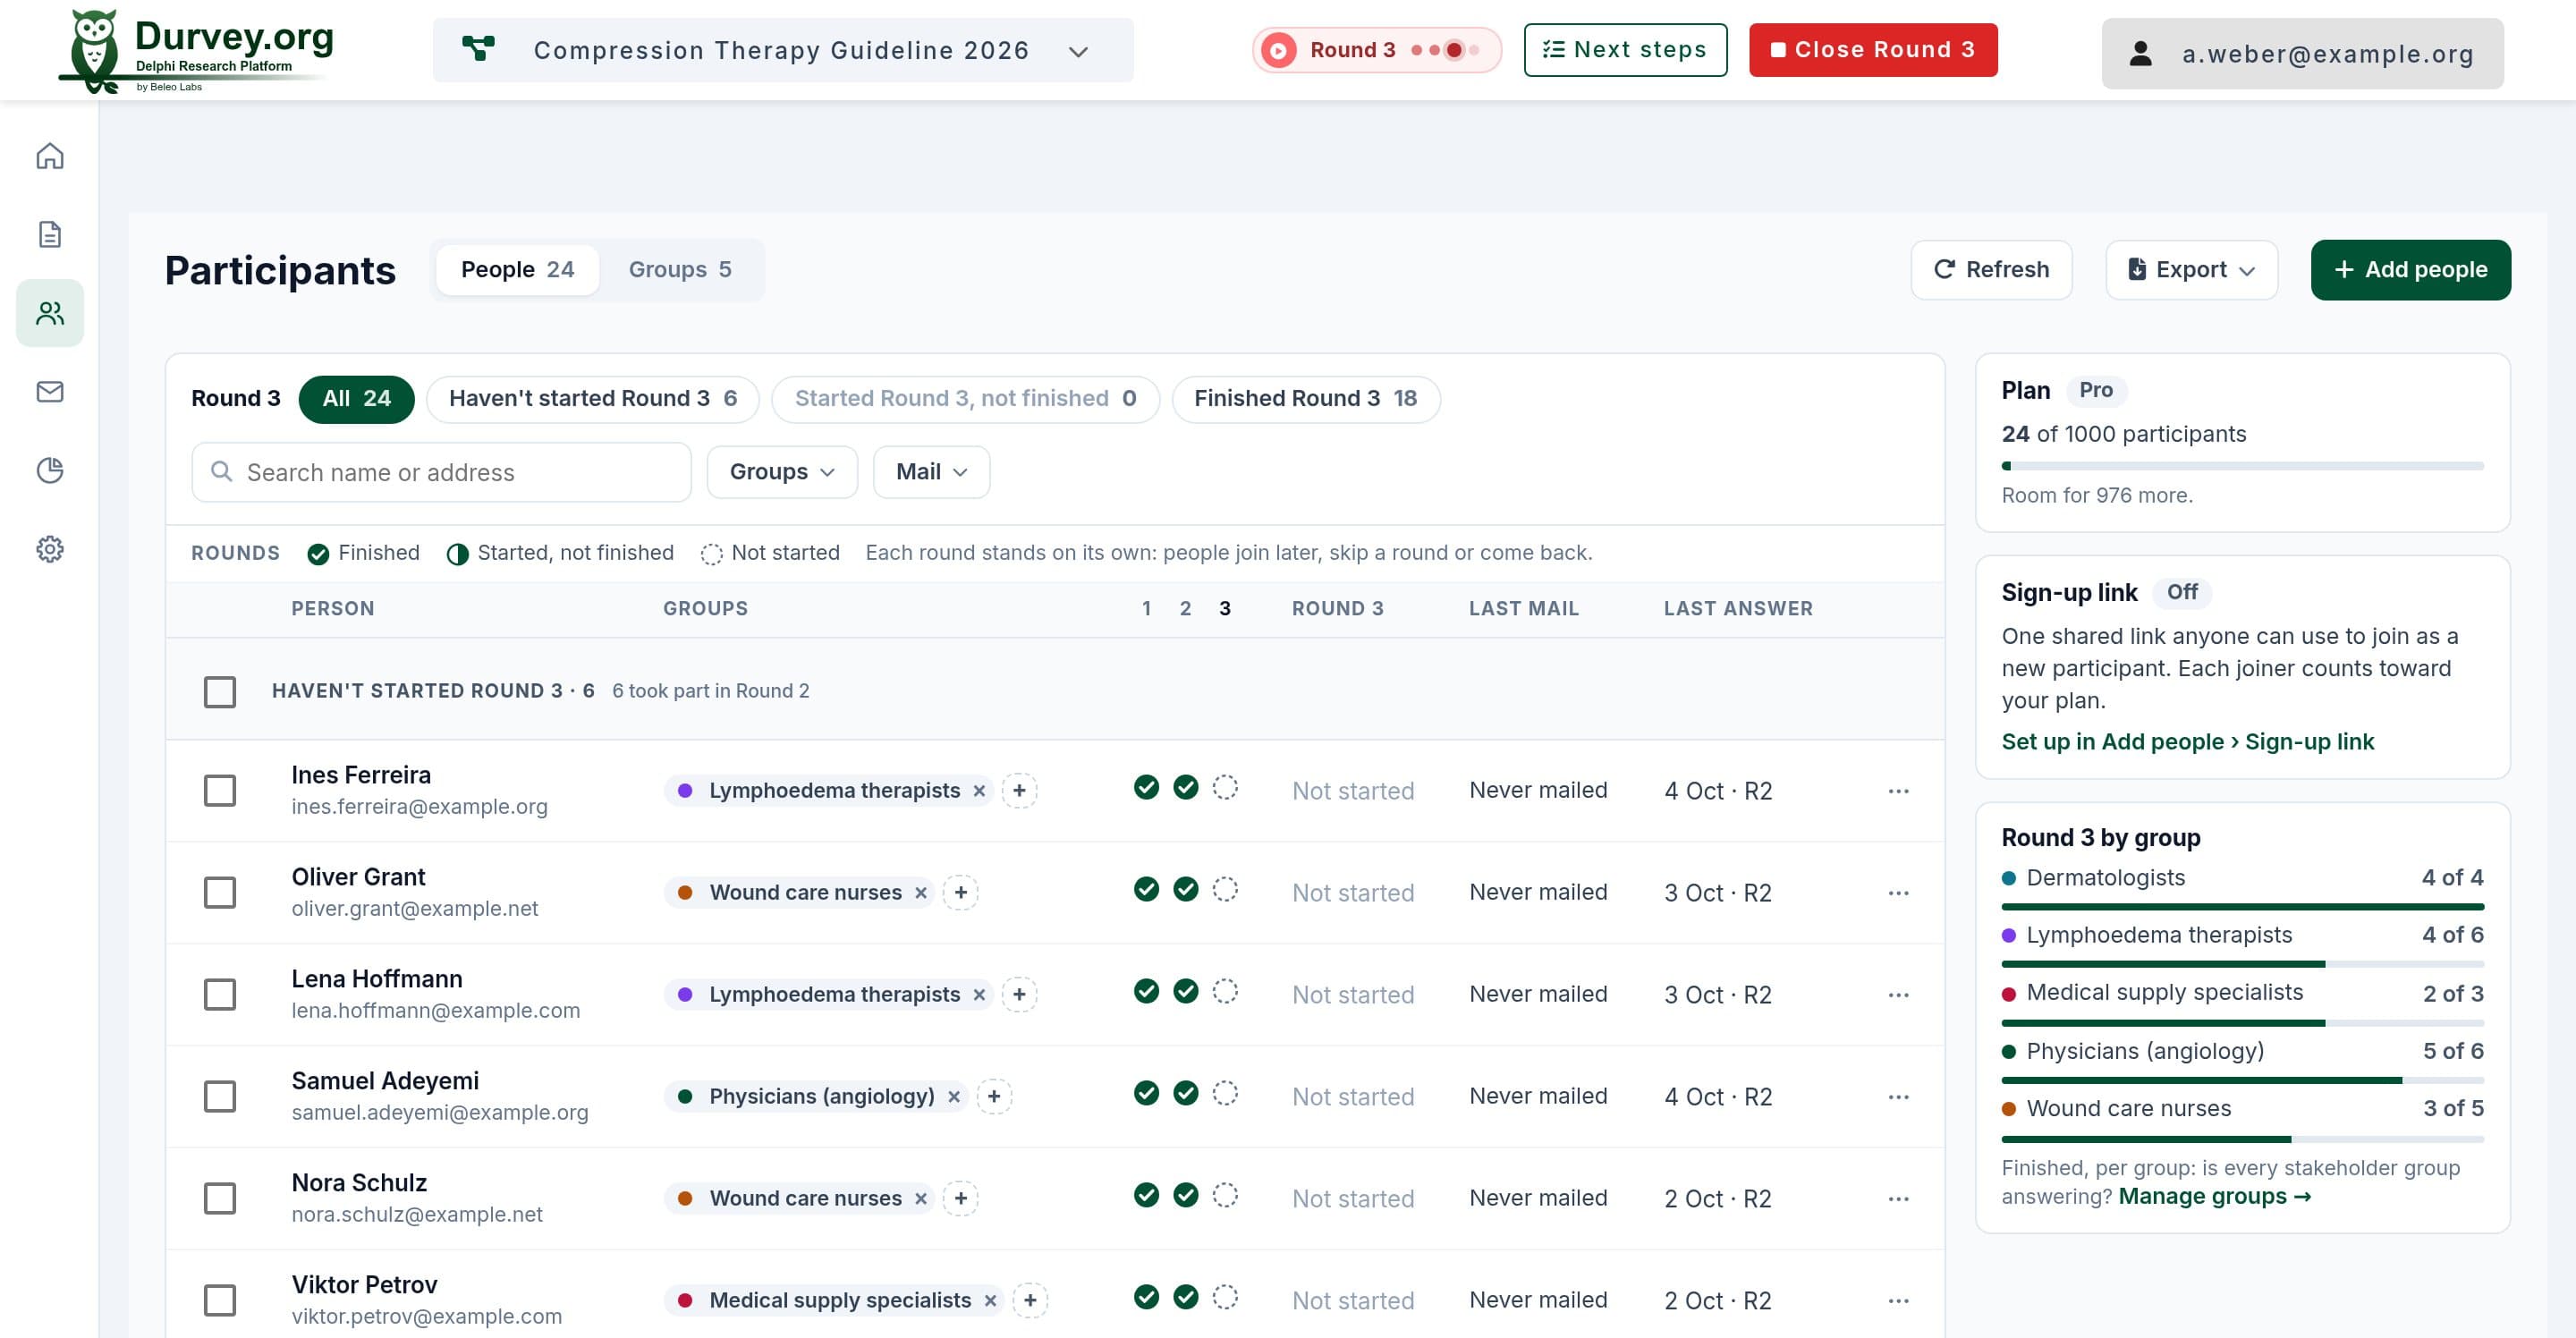The height and width of the screenshot is (1338, 2576).
Task: Refresh the participants list
Action: [x=1991, y=270]
